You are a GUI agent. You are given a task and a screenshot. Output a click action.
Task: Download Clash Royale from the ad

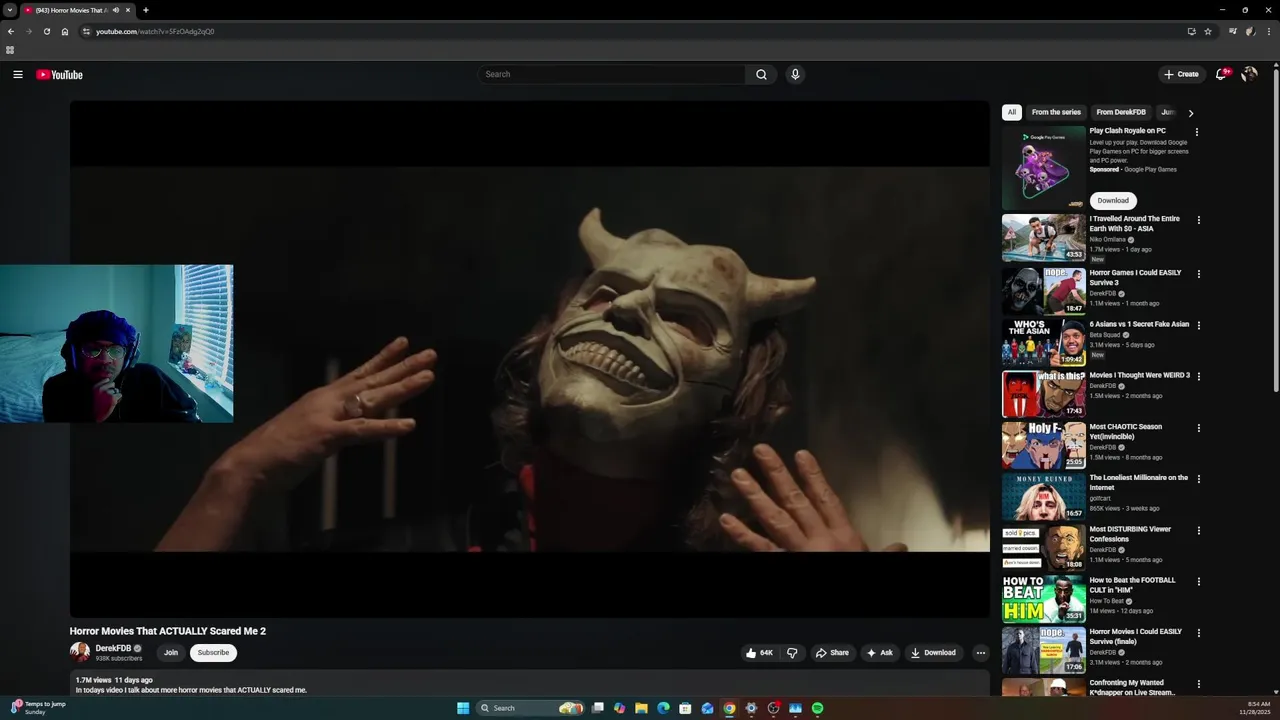click(x=1113, y=200)
